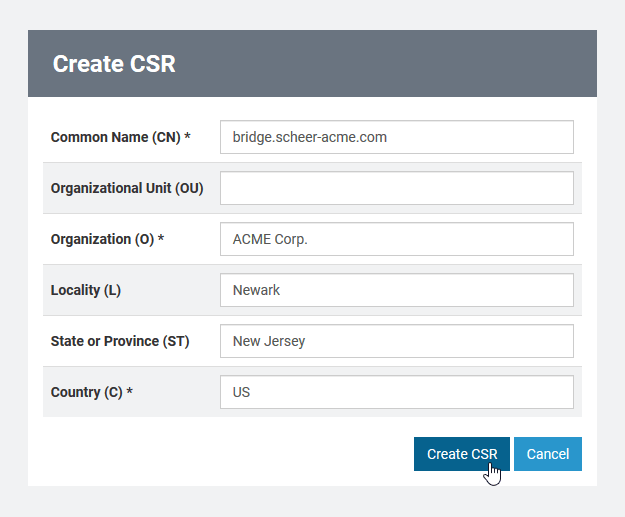Click the Common Name input field
Screen dimensions: 625x517
tap(396, 137)
